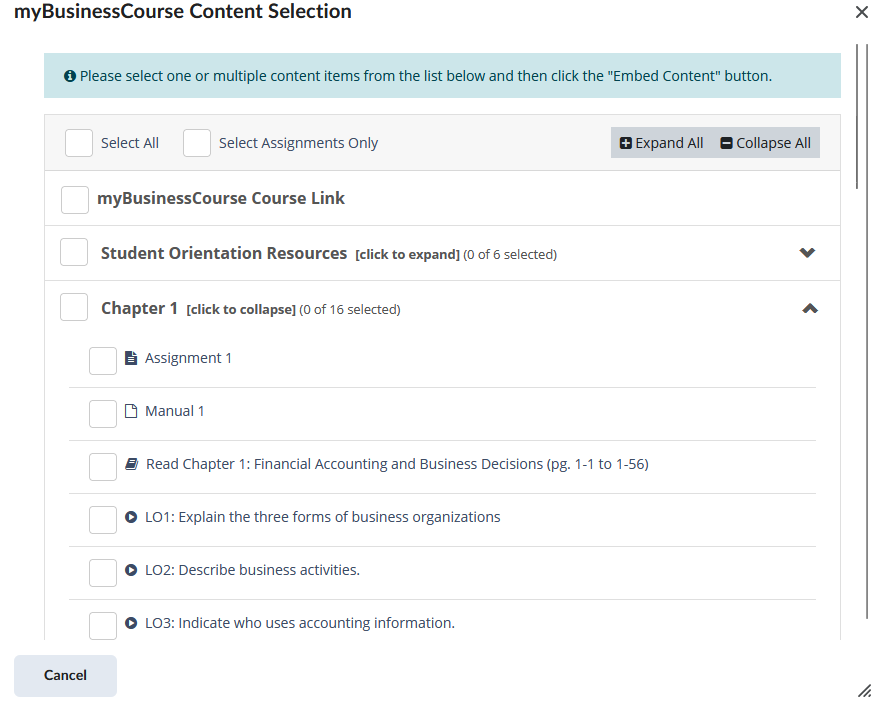
Task: Check the Chapter 1 section checkbox
Action: click(74, 307)
